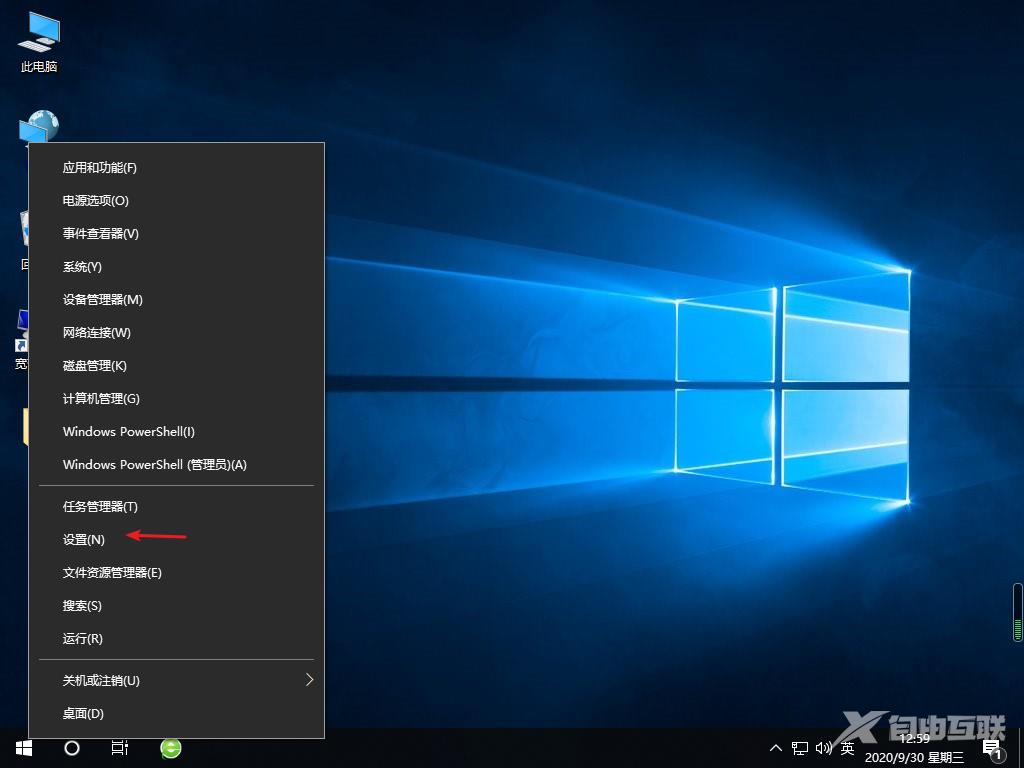The image size is (1024, 768).
Task: Switch input language 英 indicator
Action: coord(847,748)
